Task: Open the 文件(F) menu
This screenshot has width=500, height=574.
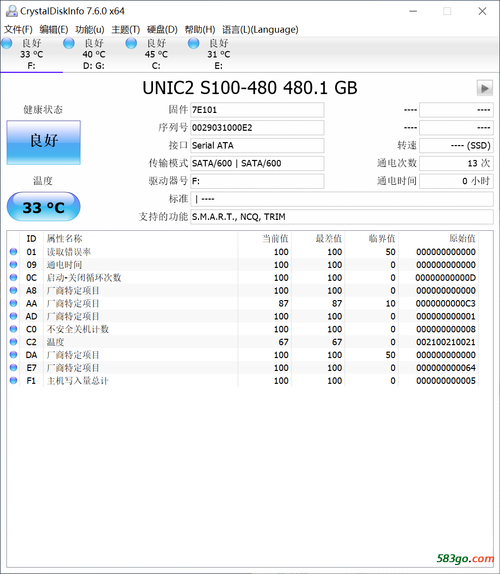Action: pyautogui.click(x=18, y=29)
